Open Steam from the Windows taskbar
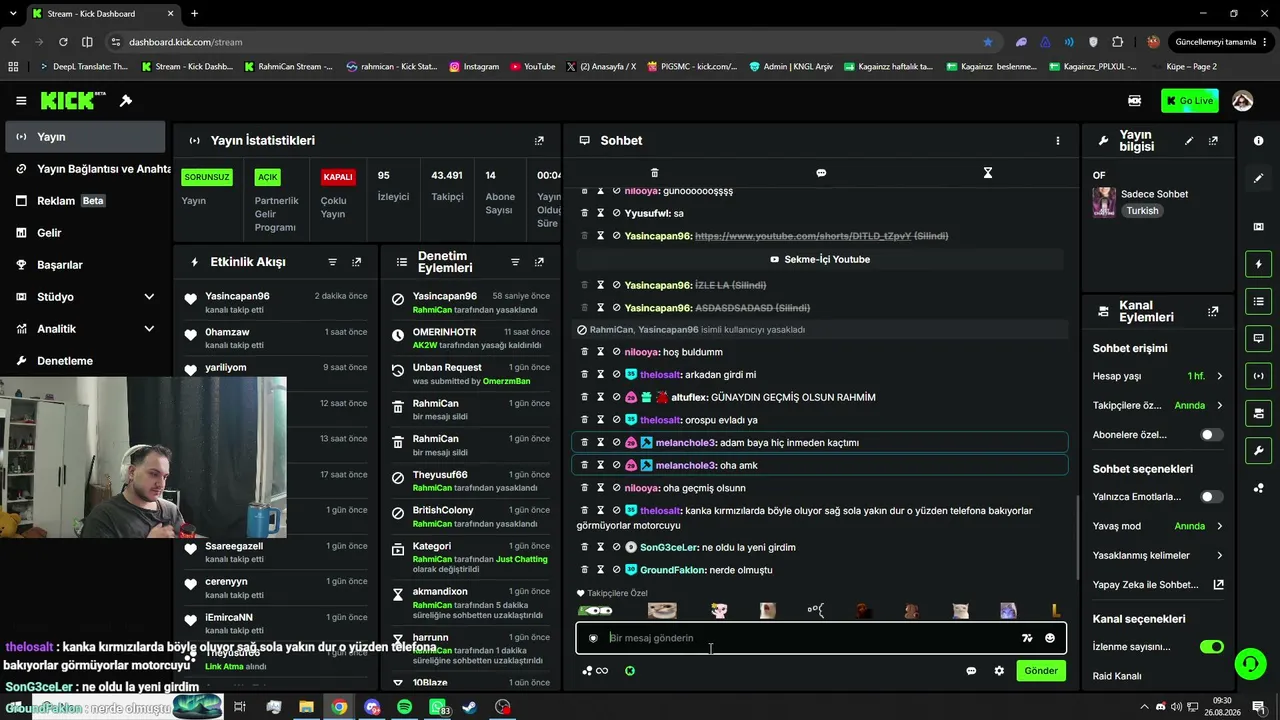This screenshot has height=720, width=1280. (x=470, y=707)
